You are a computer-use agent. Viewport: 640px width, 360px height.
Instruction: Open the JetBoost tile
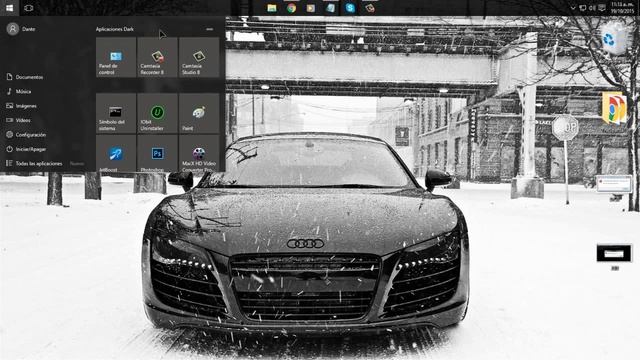pos(116,153)
